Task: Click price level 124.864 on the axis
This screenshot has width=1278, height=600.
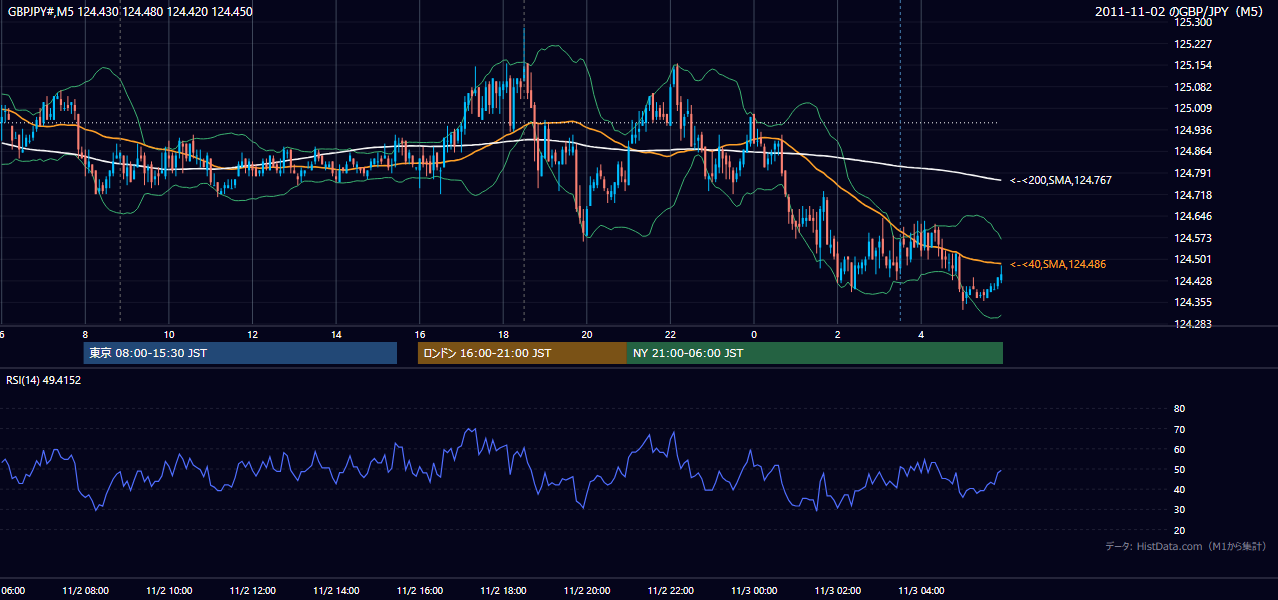Action: (1193, 151)
